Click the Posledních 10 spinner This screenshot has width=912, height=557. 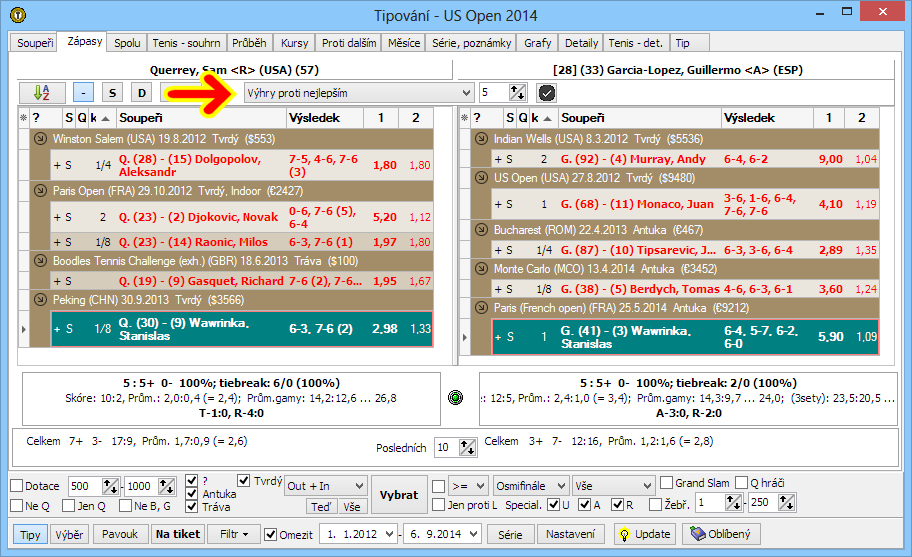pos(467,447)
